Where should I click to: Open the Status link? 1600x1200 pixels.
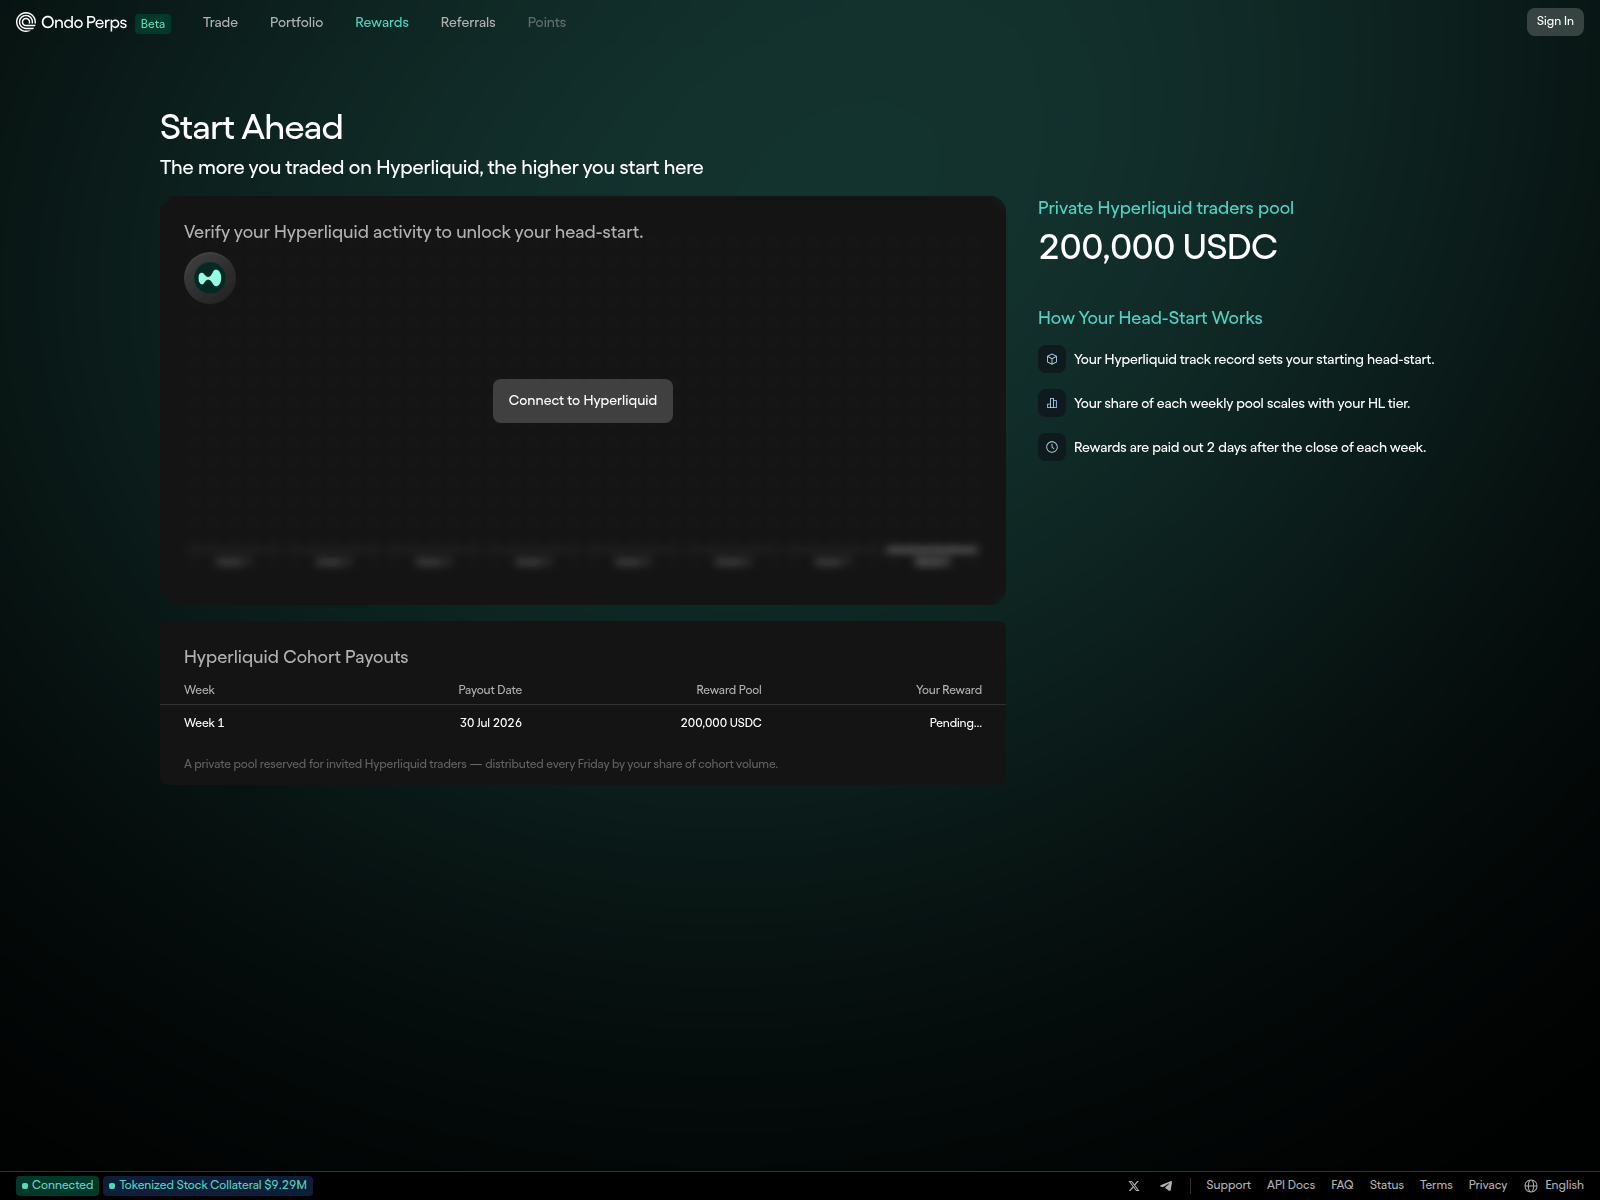[x=1387, y=1185]
